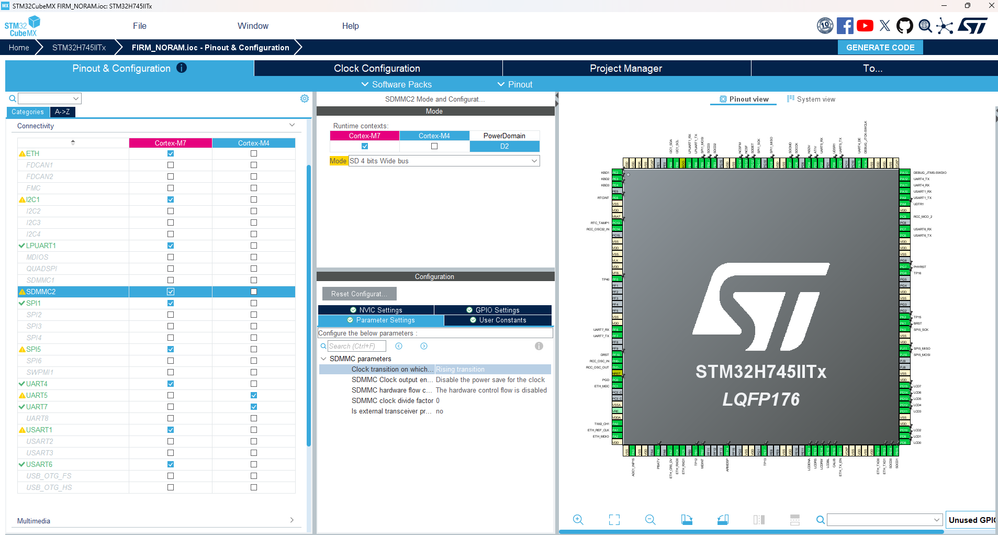The image size is (998, 535).
Task: Click the magnifier search icon in header
Action: coord(925,26)
